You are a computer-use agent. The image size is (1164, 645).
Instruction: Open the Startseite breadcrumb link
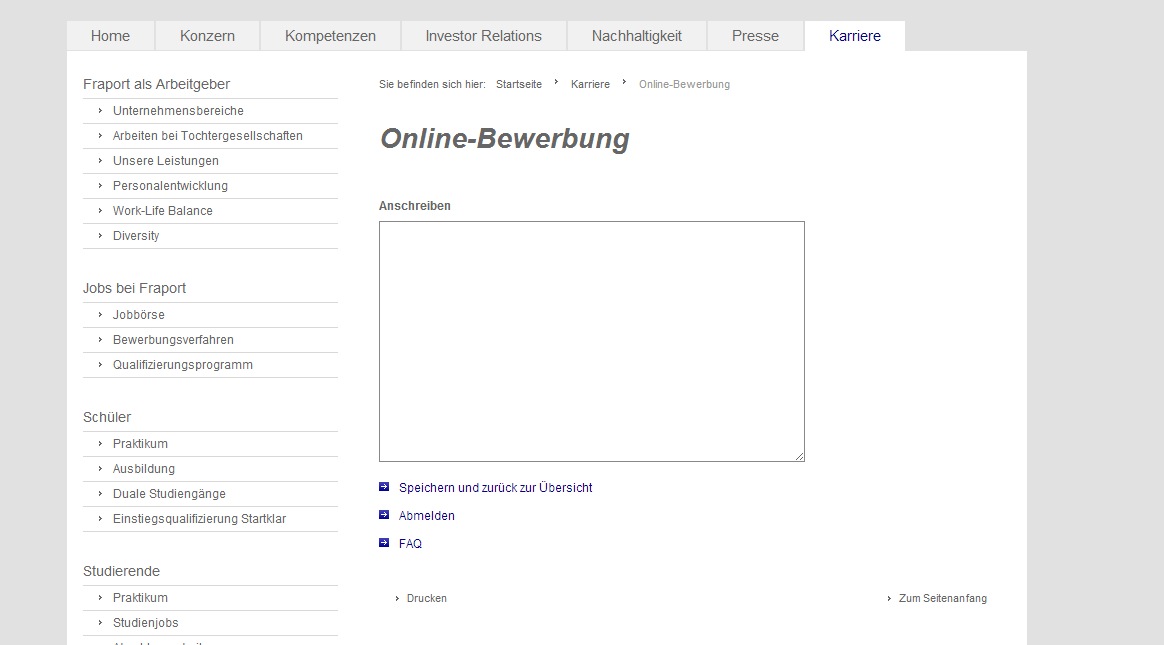pyautogui.click(x=518, y=84)
